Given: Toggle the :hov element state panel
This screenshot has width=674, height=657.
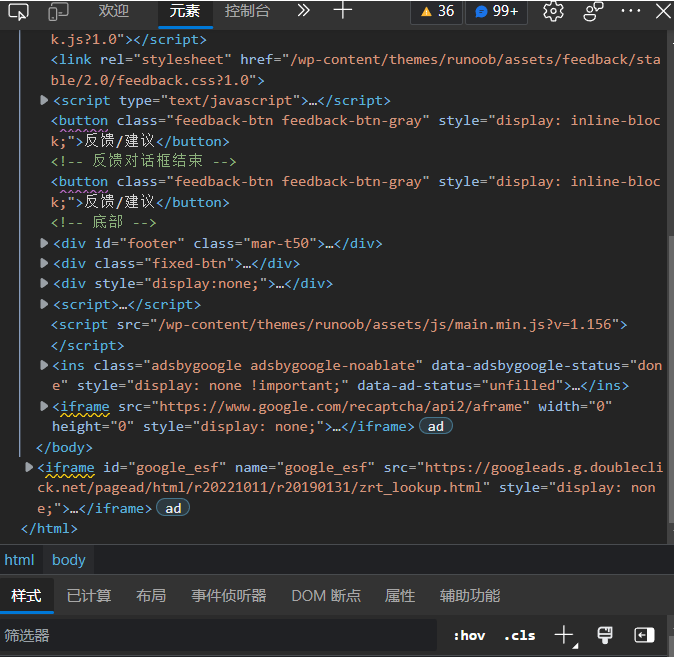Looking at the screenshot, I should (468, 635).
